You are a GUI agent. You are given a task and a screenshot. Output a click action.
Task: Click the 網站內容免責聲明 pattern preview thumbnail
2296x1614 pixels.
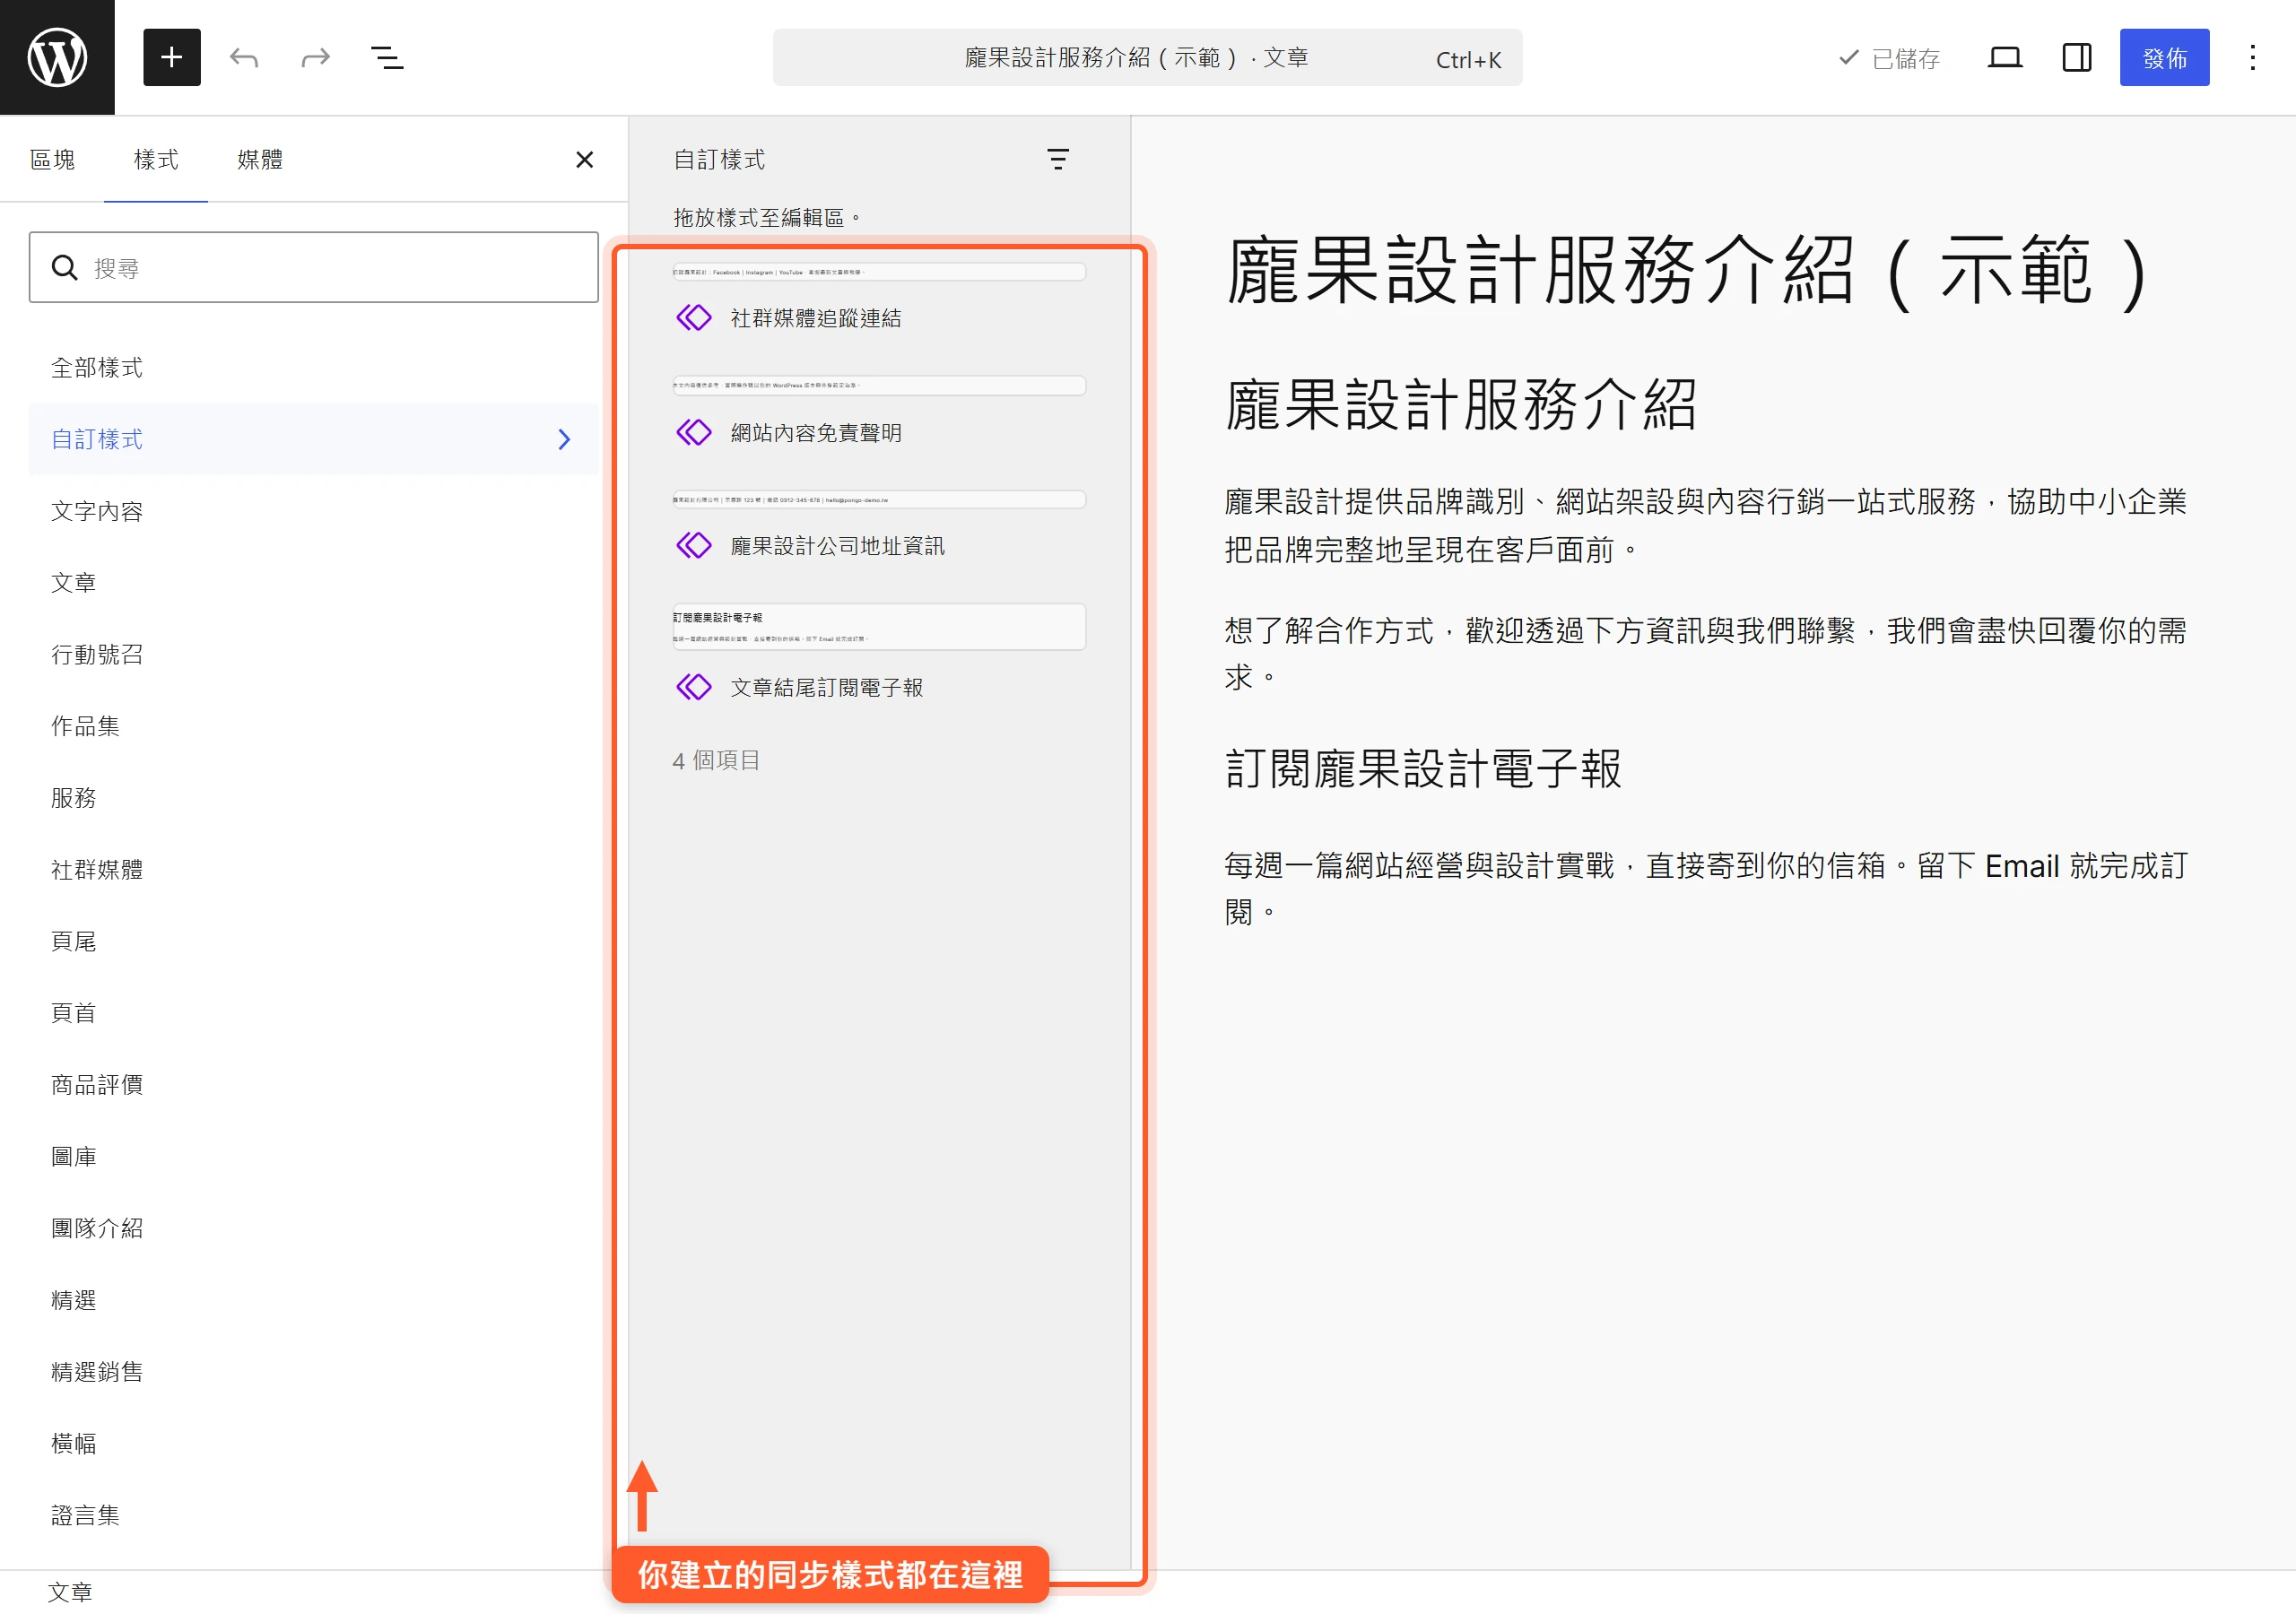(879, 385)
